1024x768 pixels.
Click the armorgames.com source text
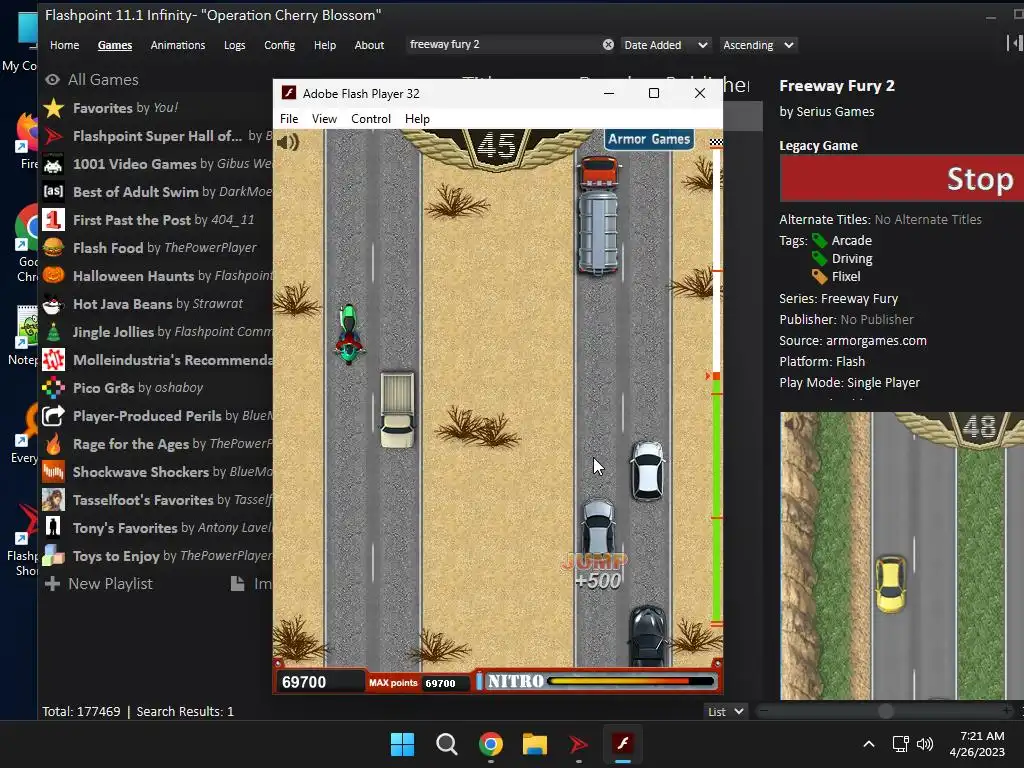pos(876,341)
